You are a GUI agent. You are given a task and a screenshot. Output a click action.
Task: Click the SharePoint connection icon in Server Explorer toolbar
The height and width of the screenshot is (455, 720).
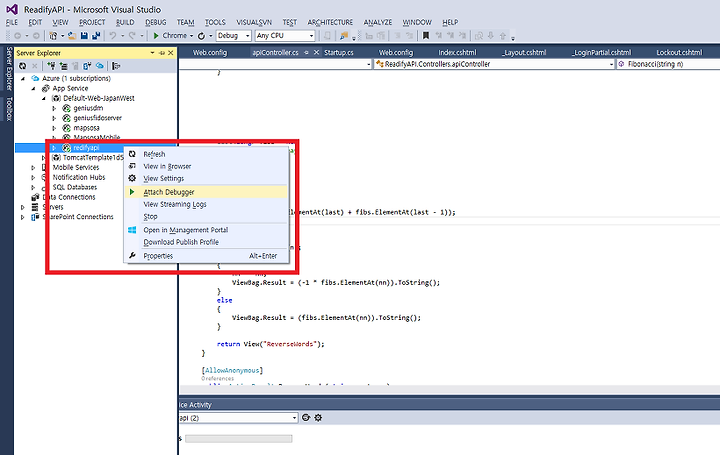tap(87, 66)
